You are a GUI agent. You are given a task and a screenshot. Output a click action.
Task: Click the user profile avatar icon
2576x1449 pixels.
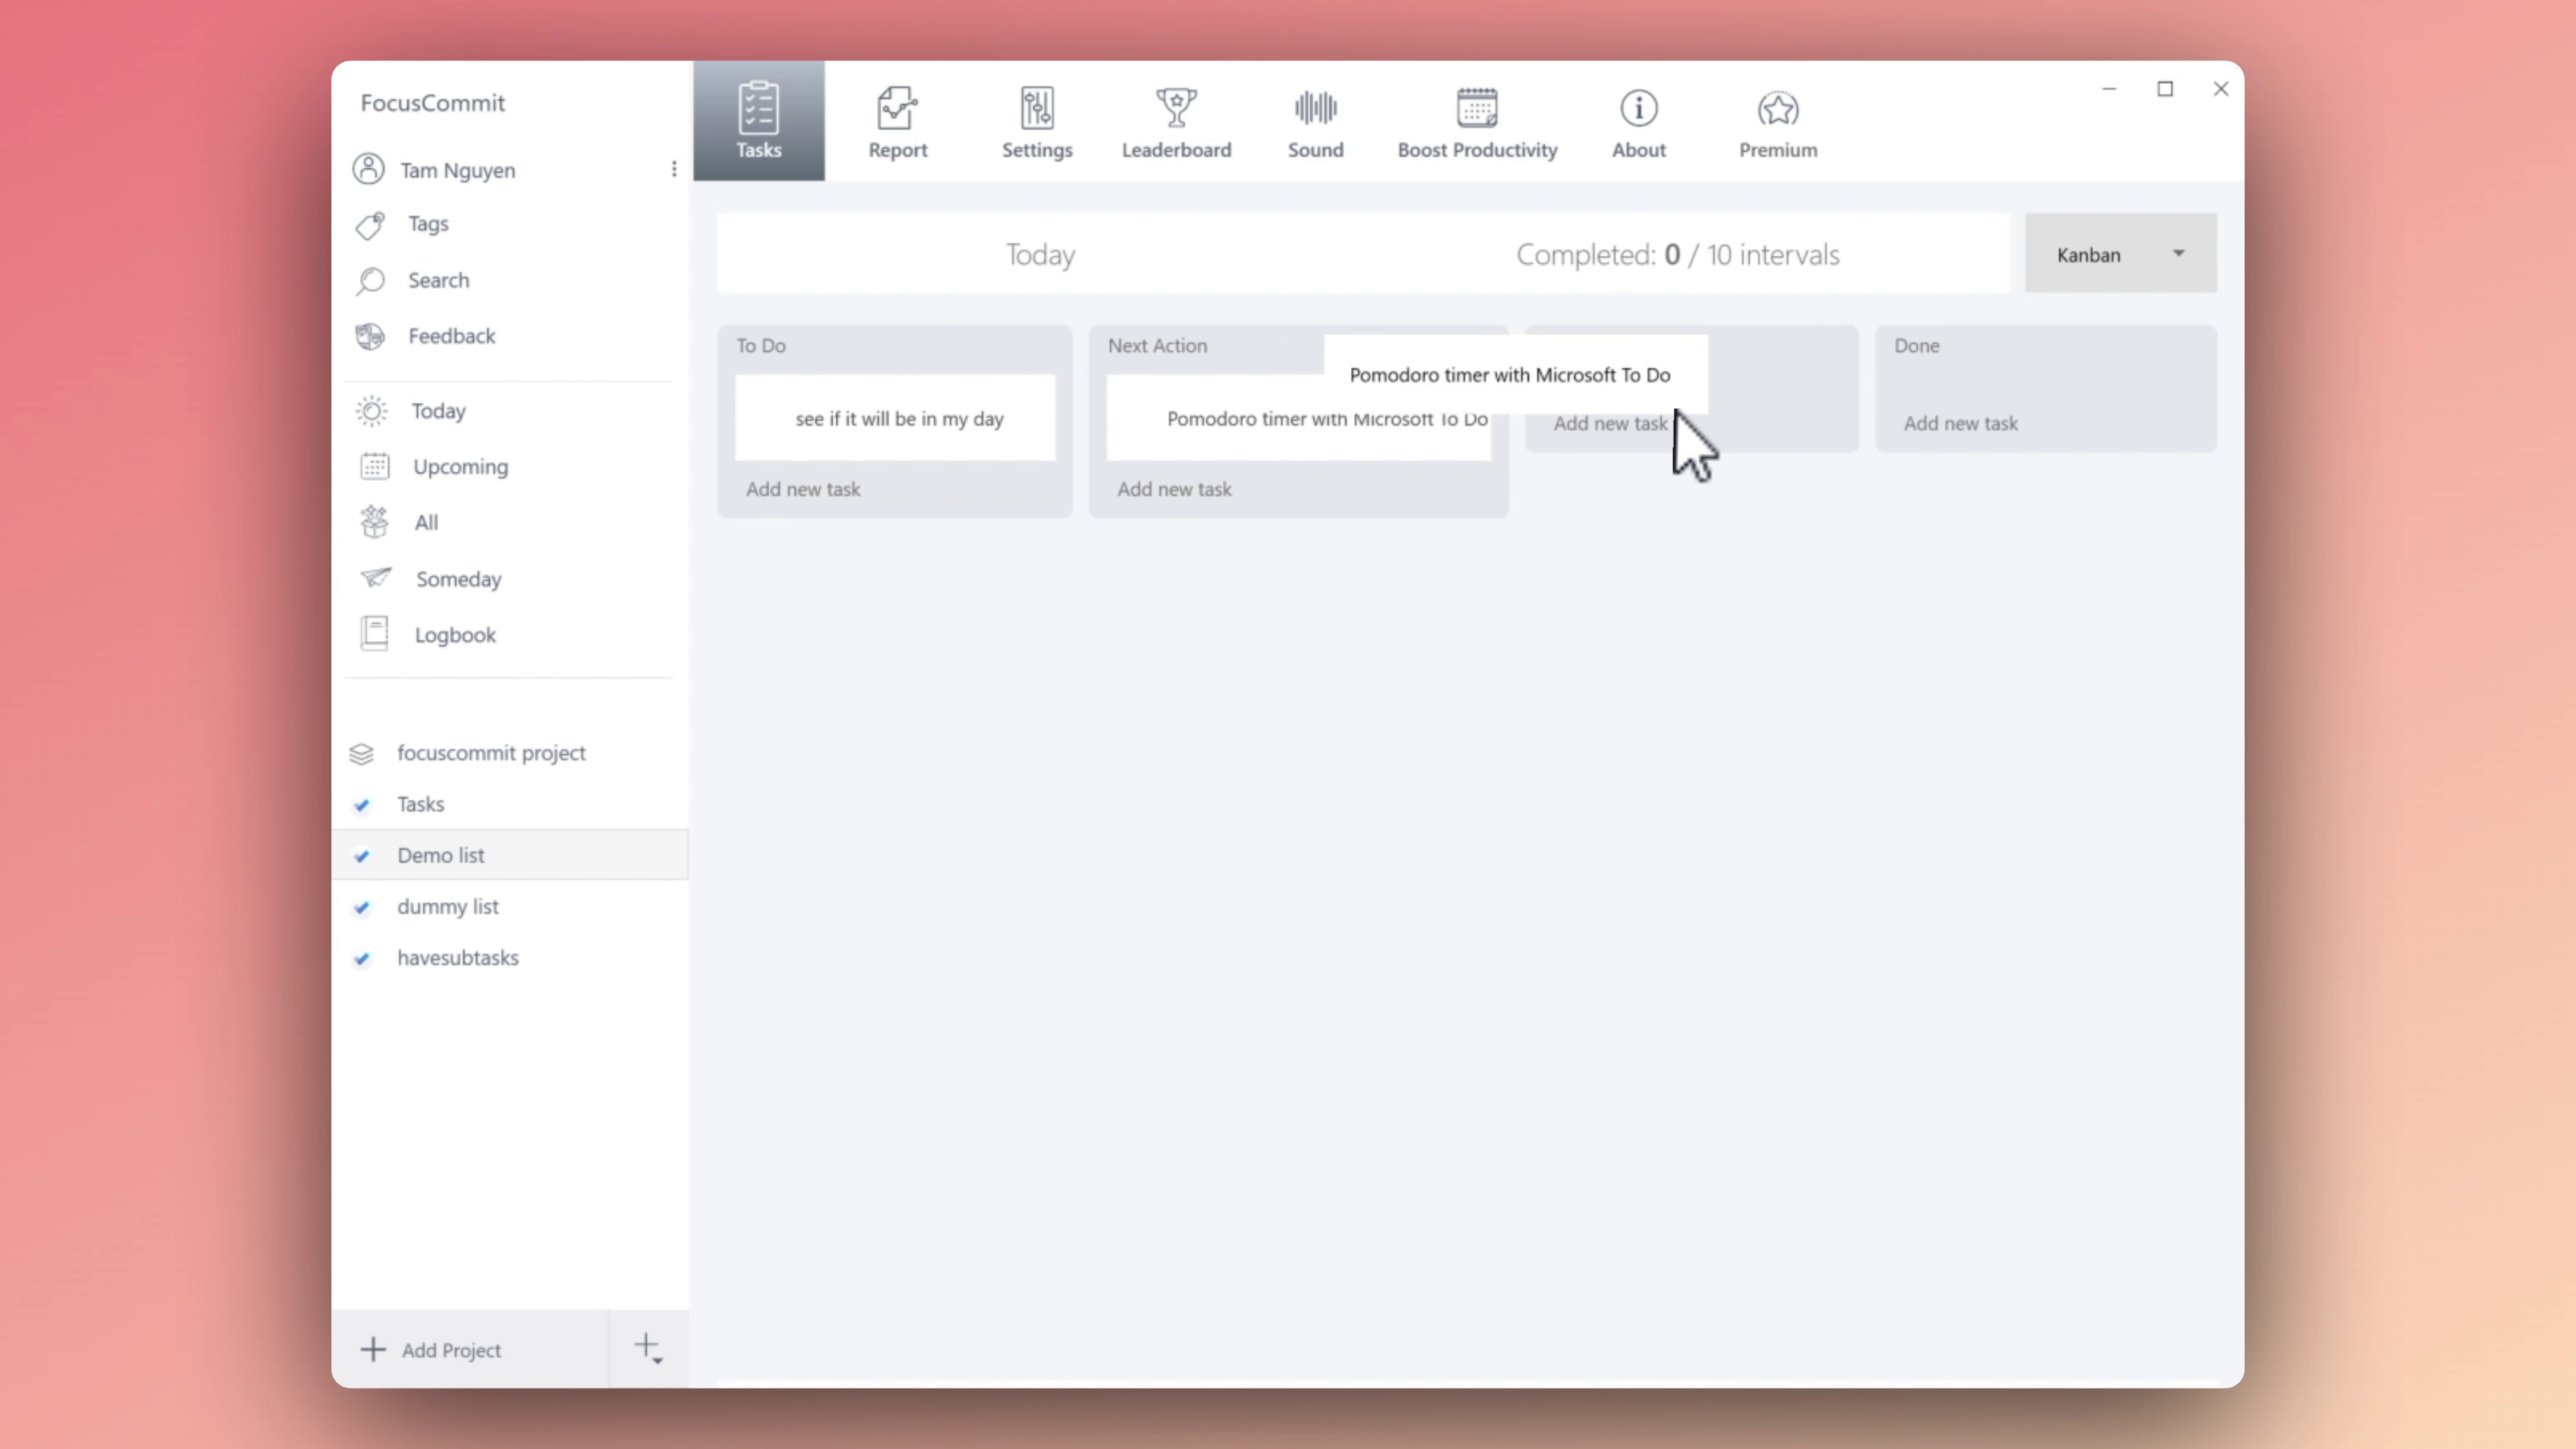click(x=368, y=169)
